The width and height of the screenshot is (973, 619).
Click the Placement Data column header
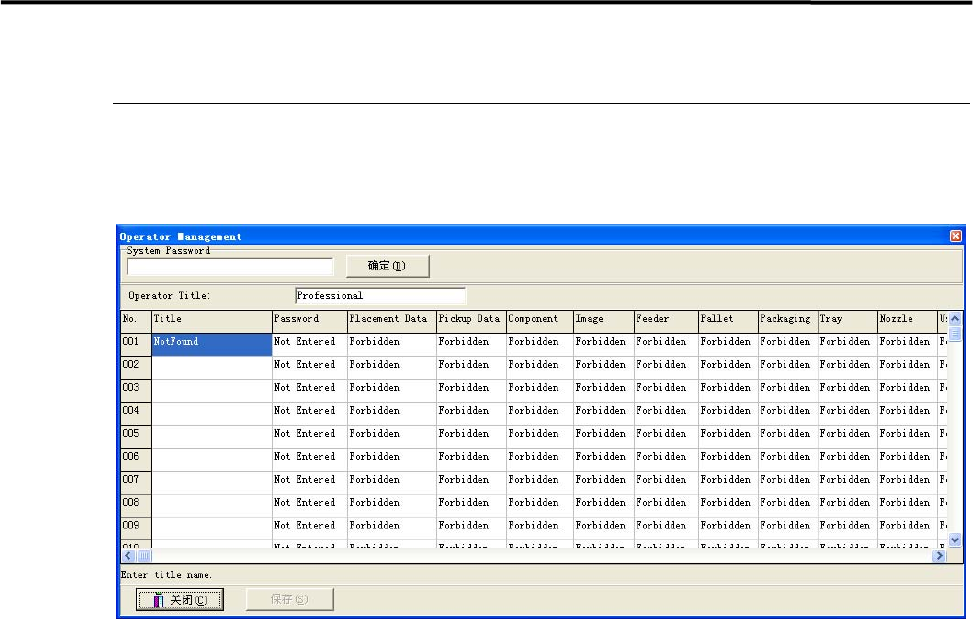390,319
